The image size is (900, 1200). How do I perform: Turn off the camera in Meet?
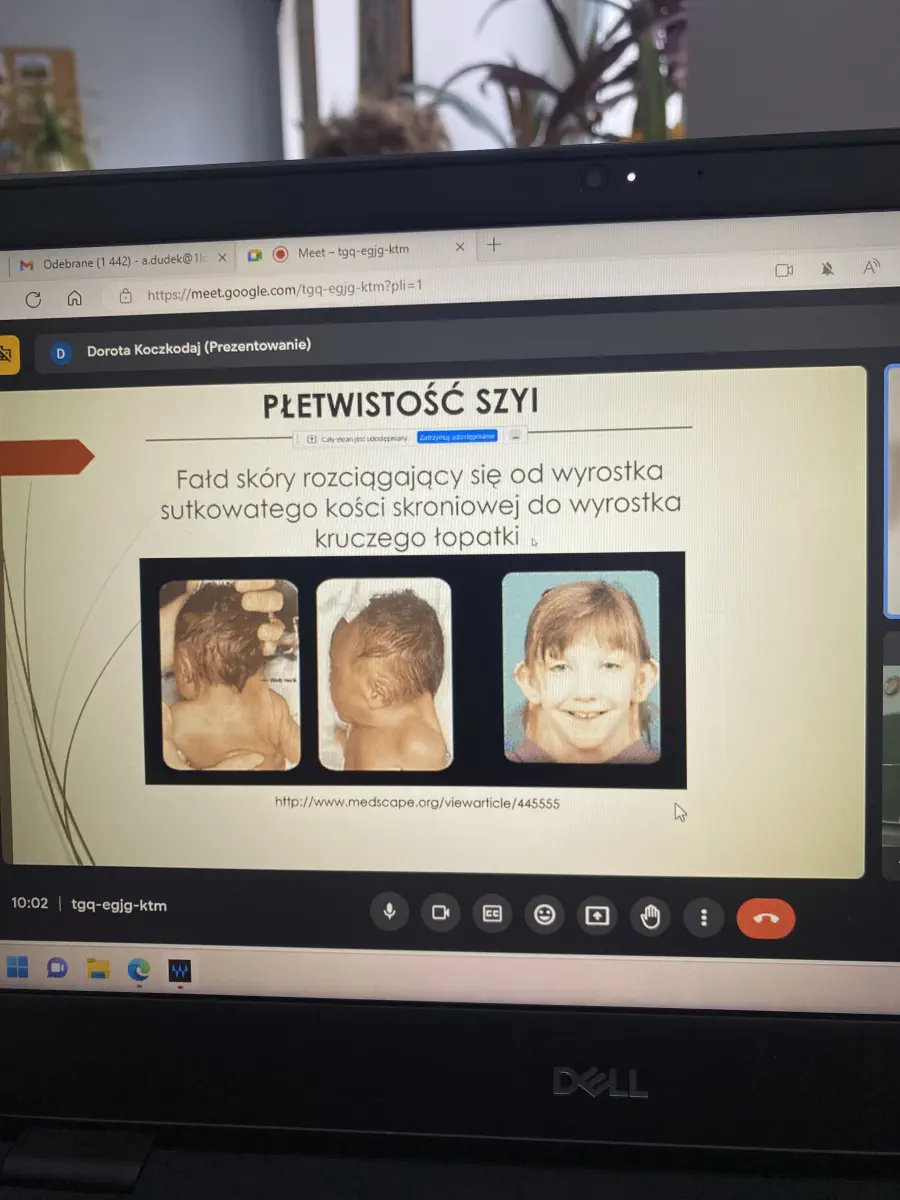(x=440, y=913)
